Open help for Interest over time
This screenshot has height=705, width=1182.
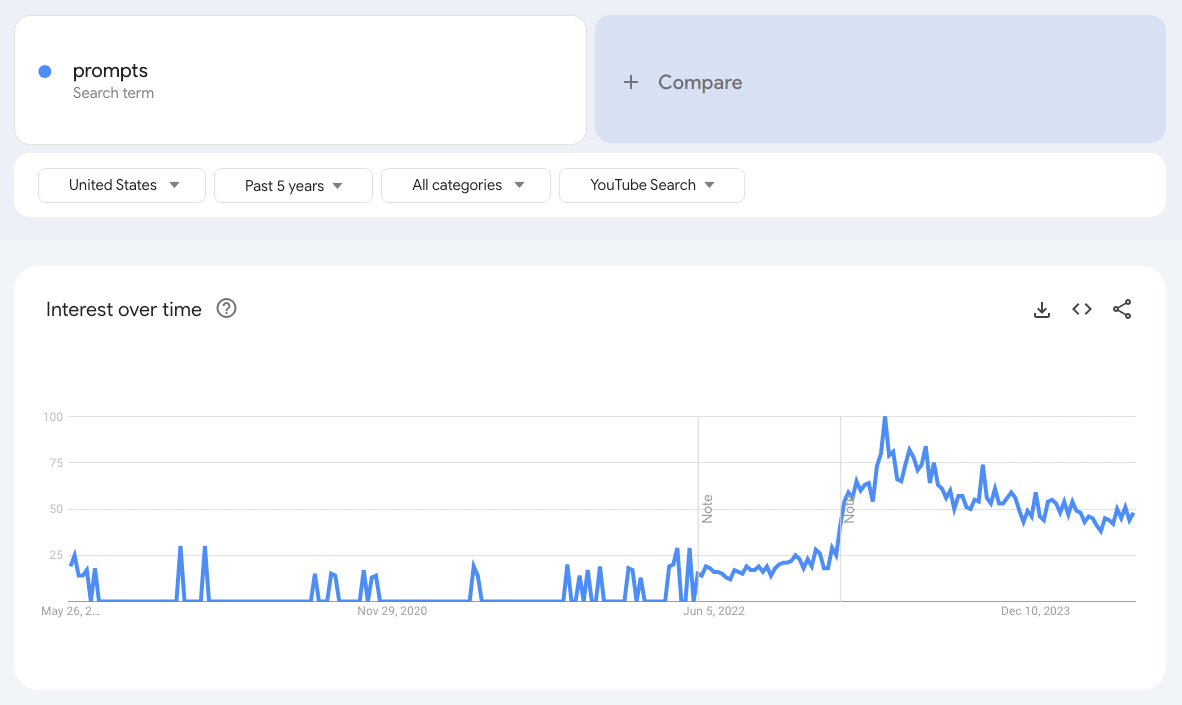click(x=227, y=309)
